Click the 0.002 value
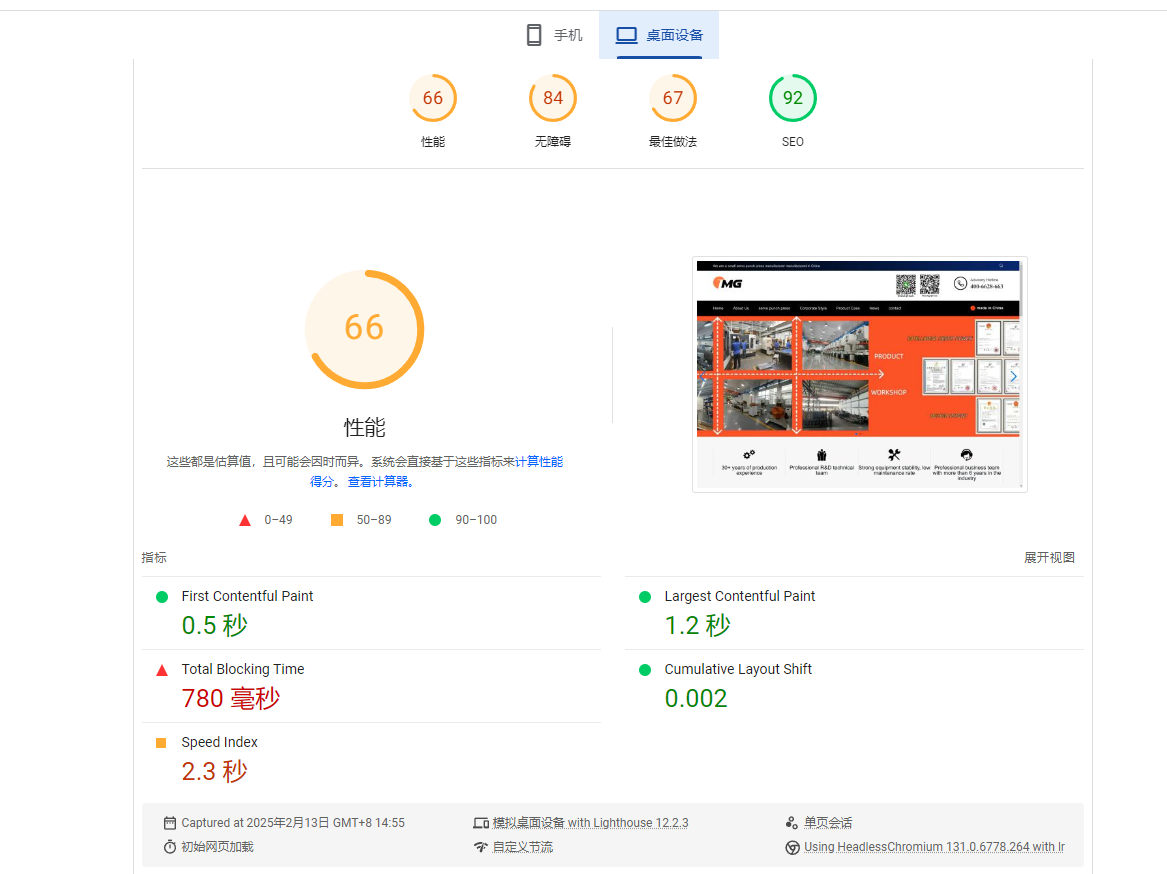 click(x=696, y=698)
